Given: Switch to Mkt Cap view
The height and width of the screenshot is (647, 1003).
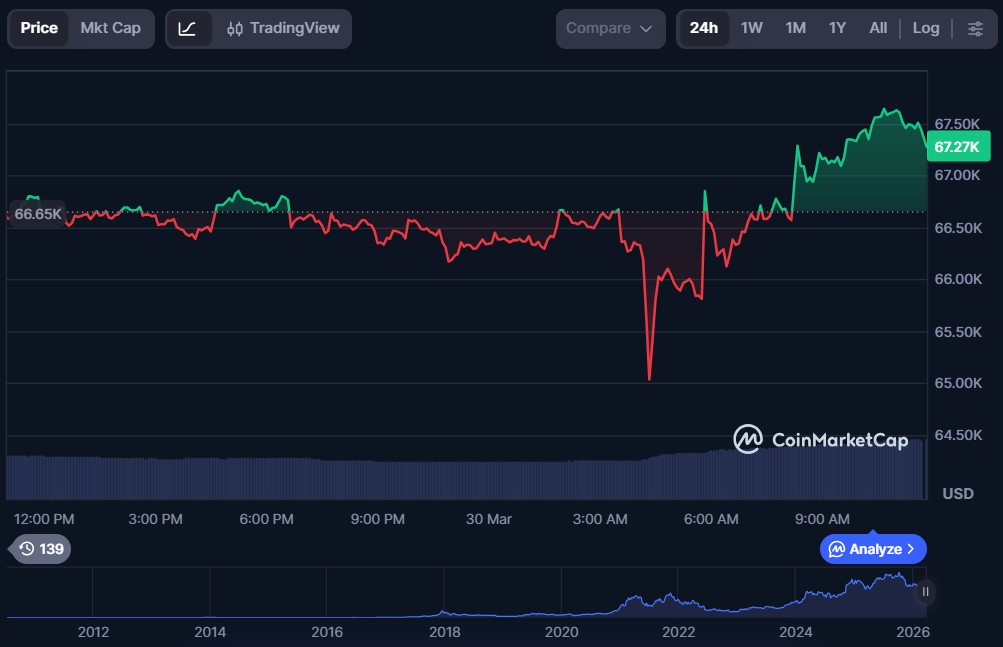Looking at the screenshot, I should (110, 28).
